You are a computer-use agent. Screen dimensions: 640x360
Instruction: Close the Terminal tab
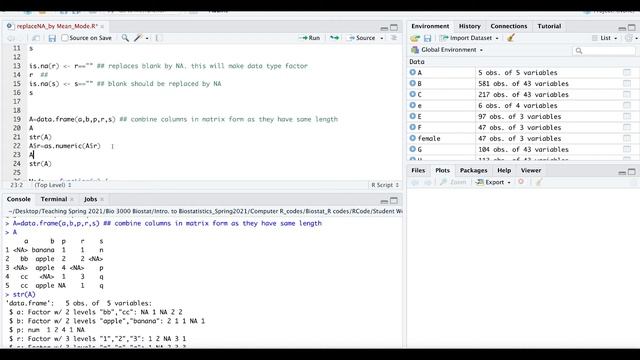72,200
